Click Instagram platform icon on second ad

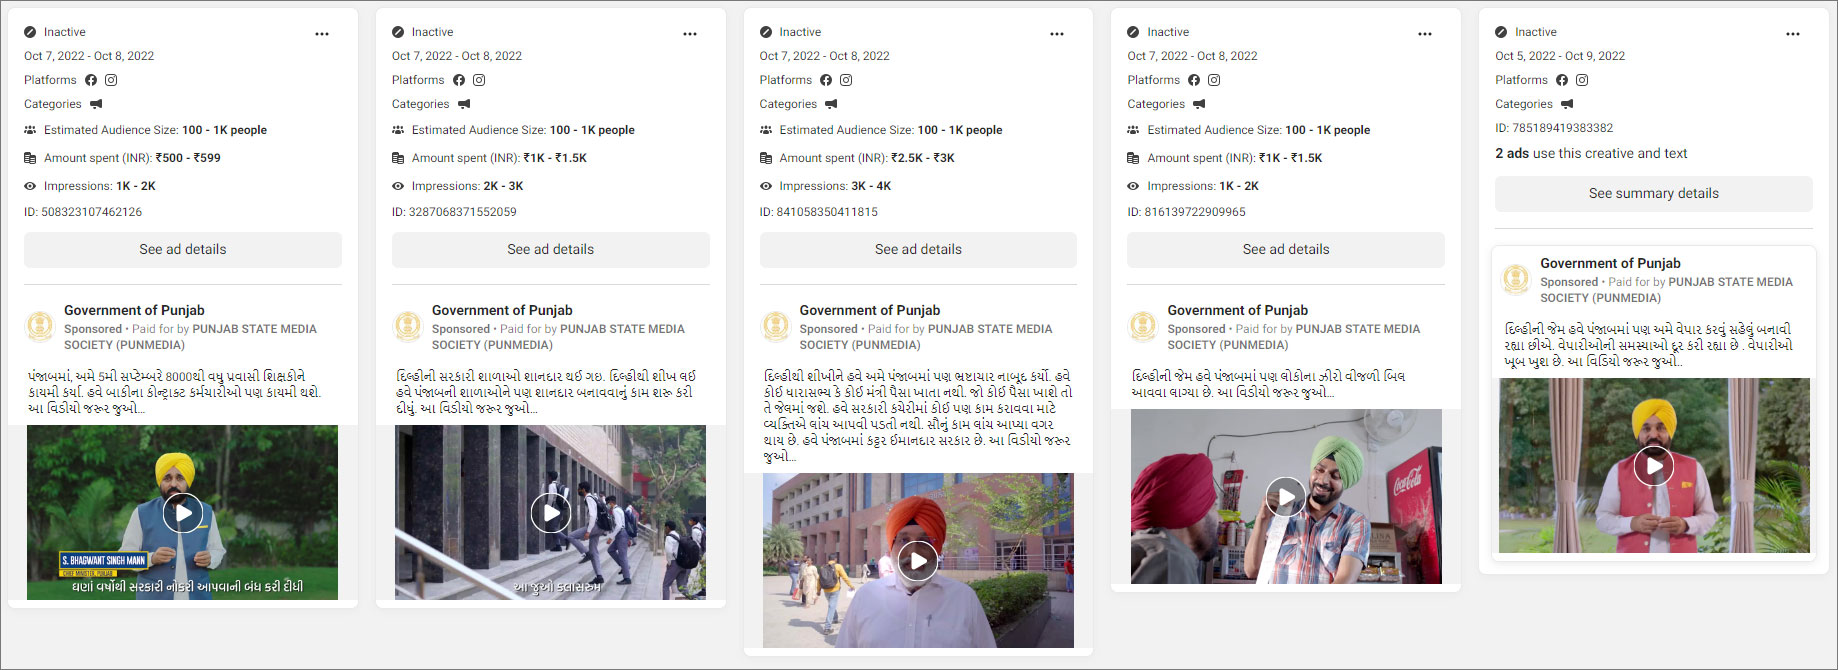point(479,80)
